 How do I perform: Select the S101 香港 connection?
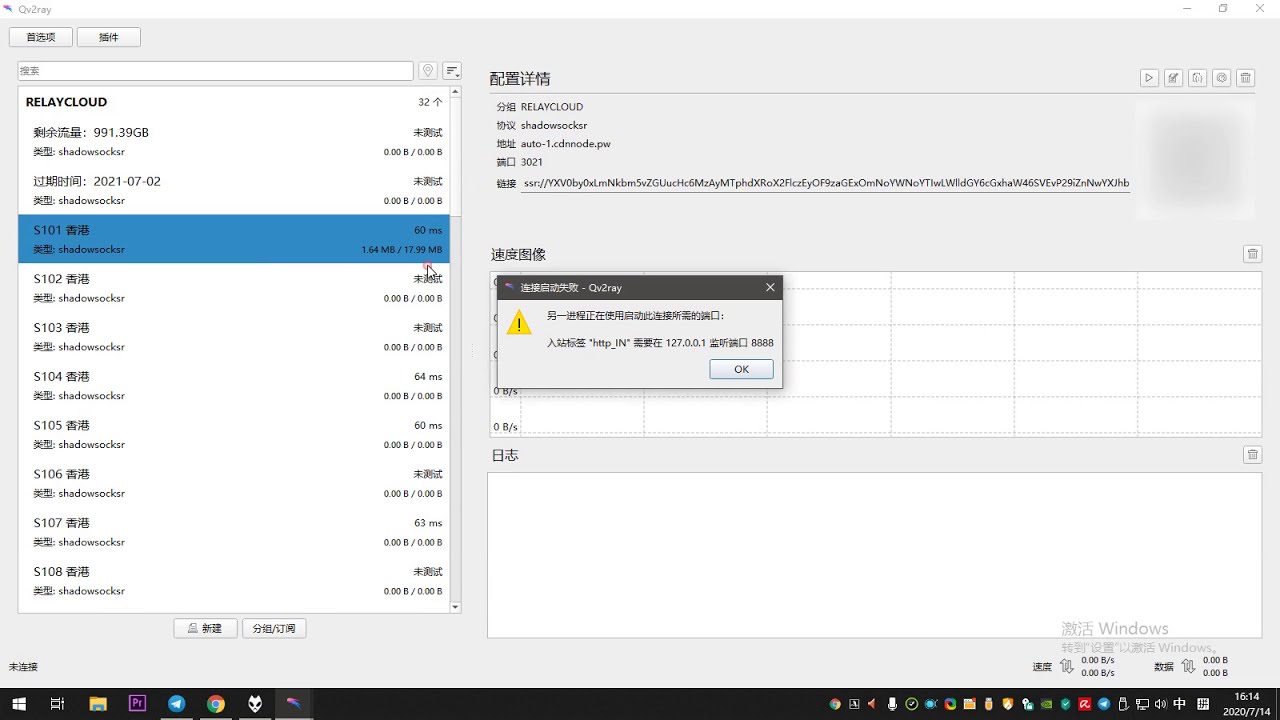click(234, 240)
